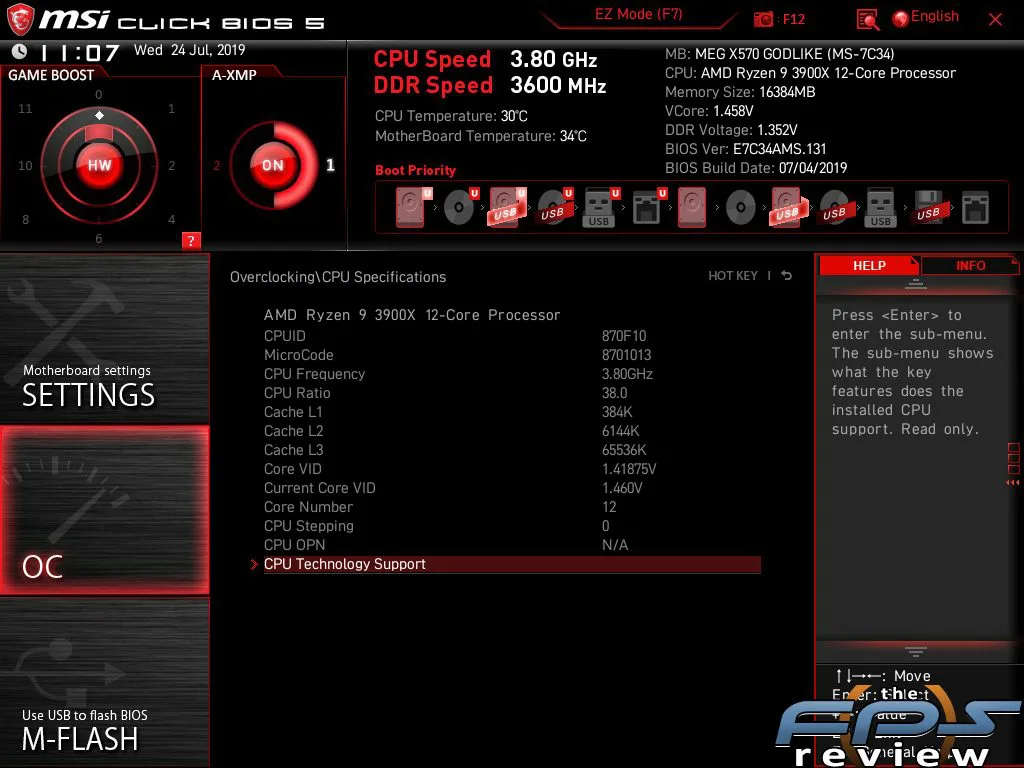
Task: Click the CPU Temperature reading
Action: pyautogui.click(x=451, y=116)
